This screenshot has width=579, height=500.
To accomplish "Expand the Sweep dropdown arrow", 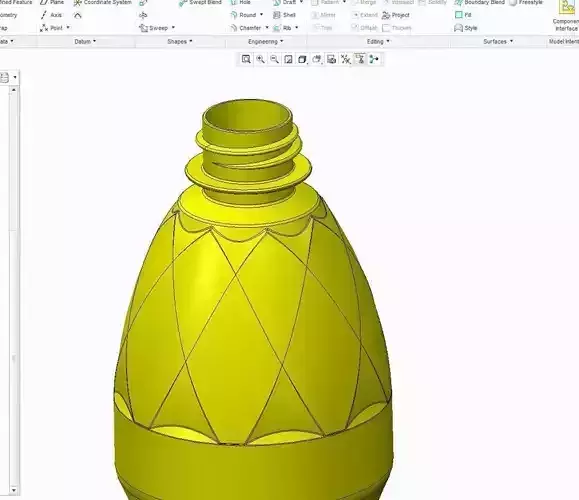I will coord(173,28).
